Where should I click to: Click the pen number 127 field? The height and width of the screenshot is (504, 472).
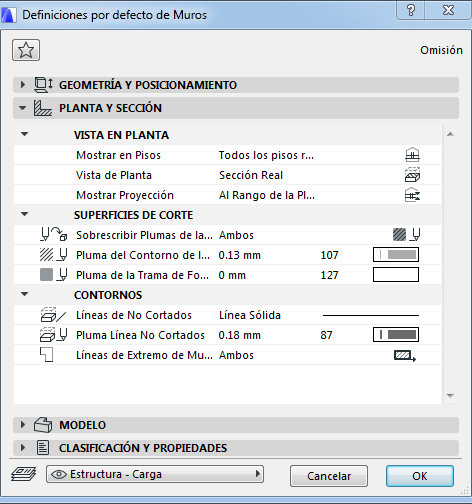tap(329, 275)
